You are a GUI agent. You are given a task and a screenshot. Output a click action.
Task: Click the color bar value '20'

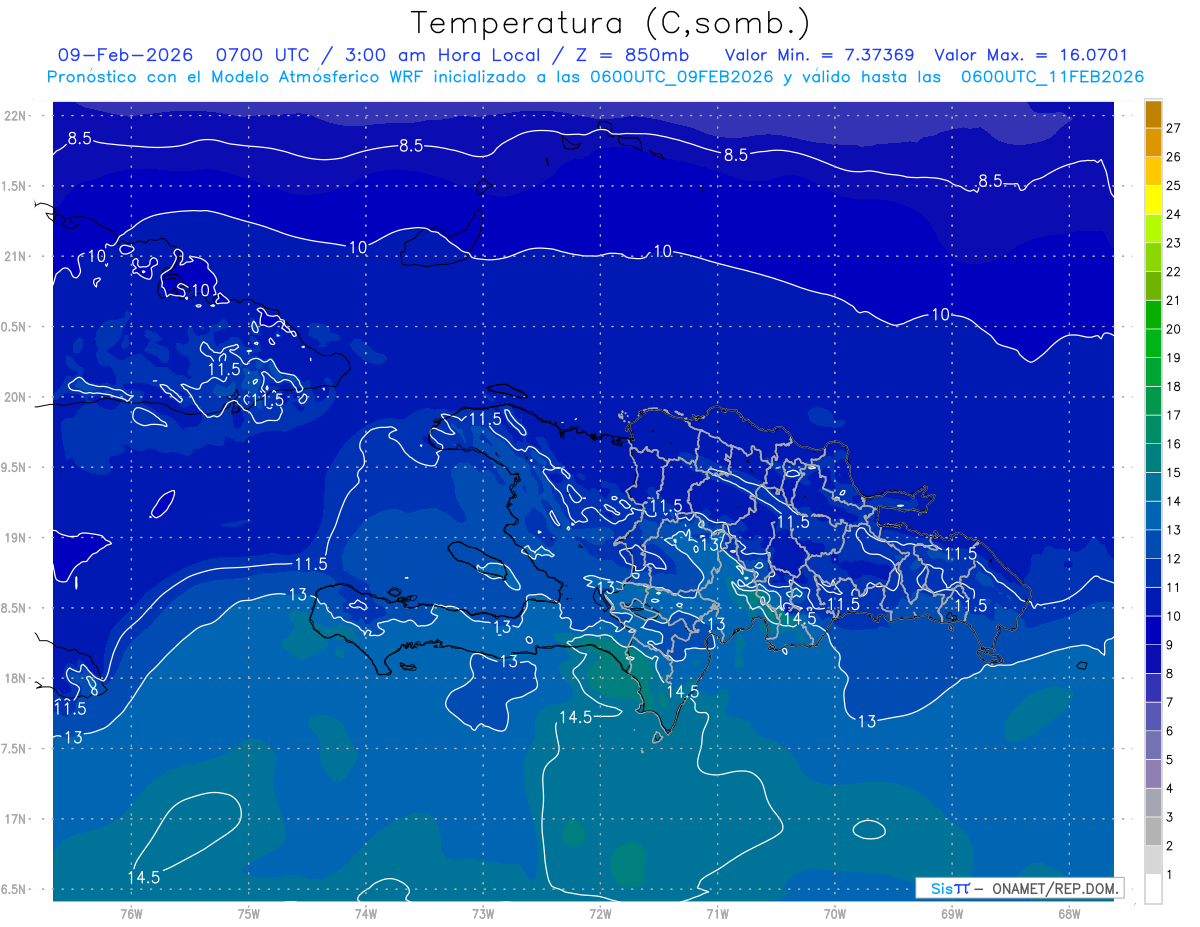[1175, 329]
